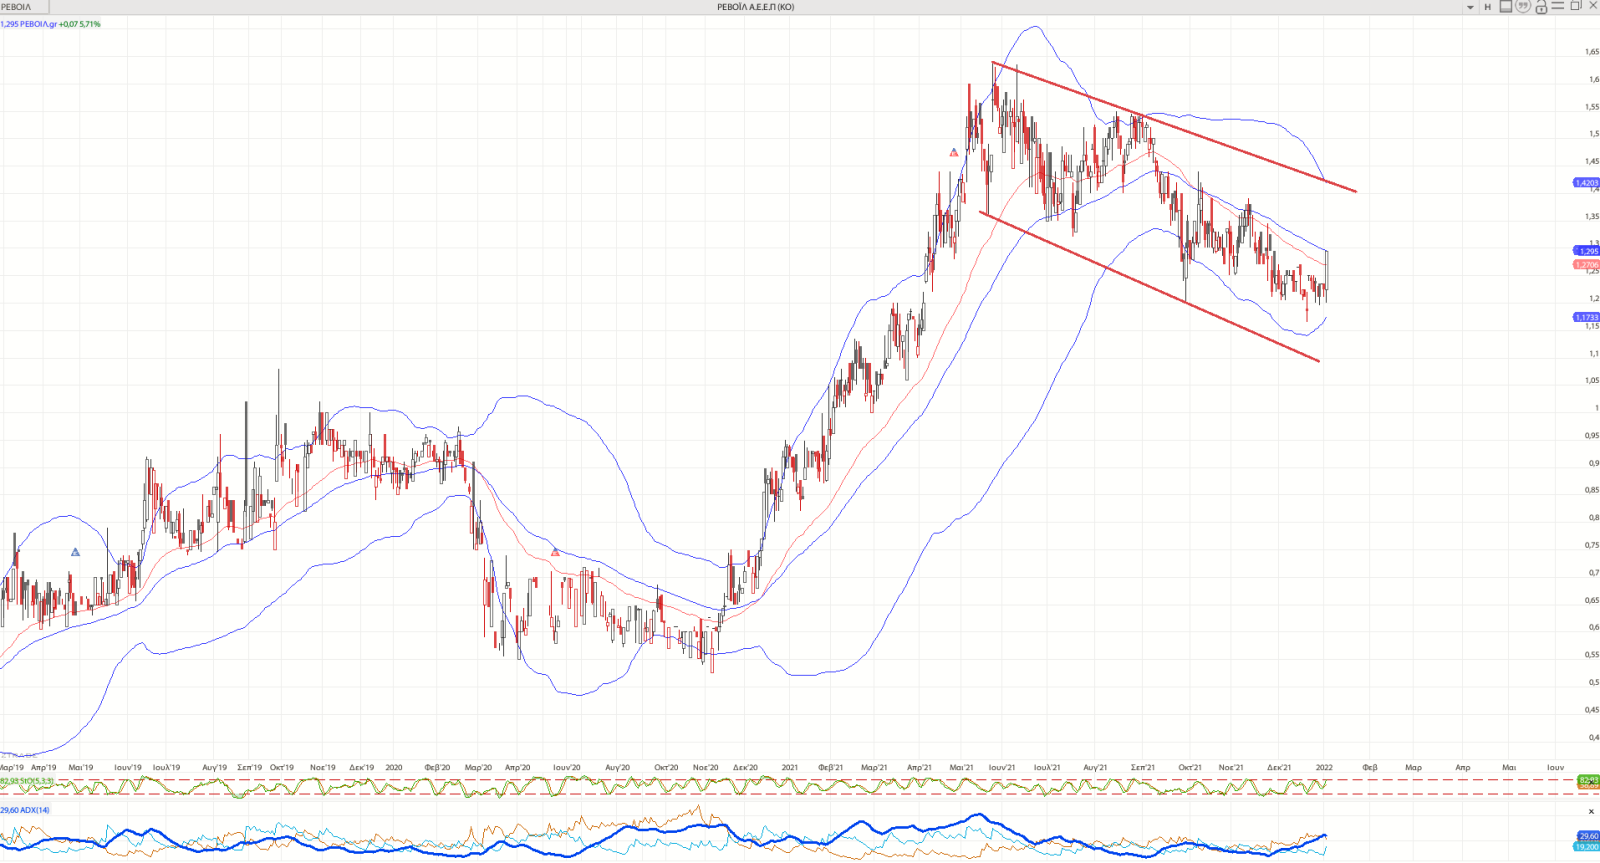The width and height of the screenshot is (1600, 863).
Task: Click the H period button
Action: click(x=1487, y=7)
